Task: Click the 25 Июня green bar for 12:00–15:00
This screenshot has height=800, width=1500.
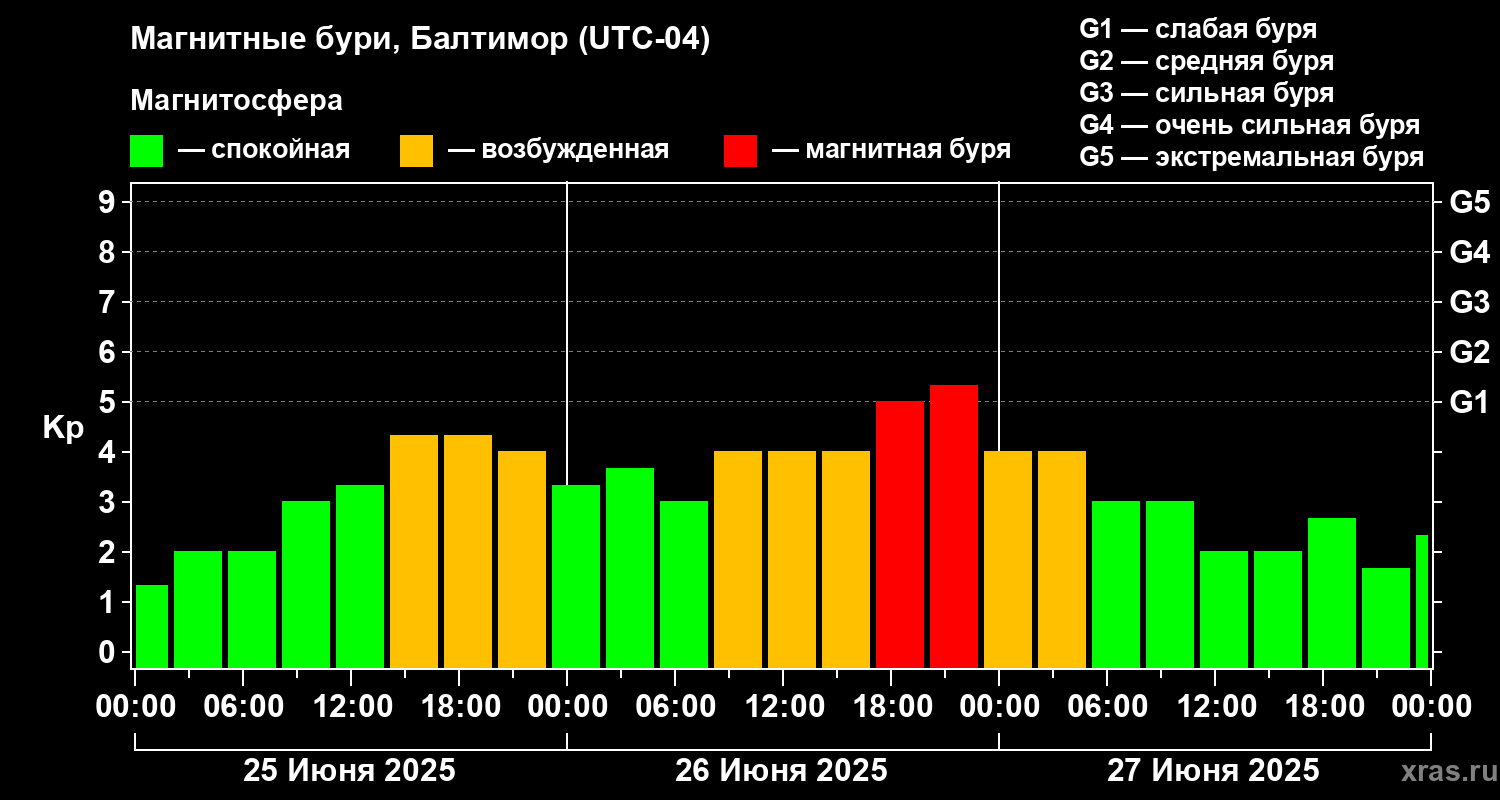Action: tap(360, 576)
